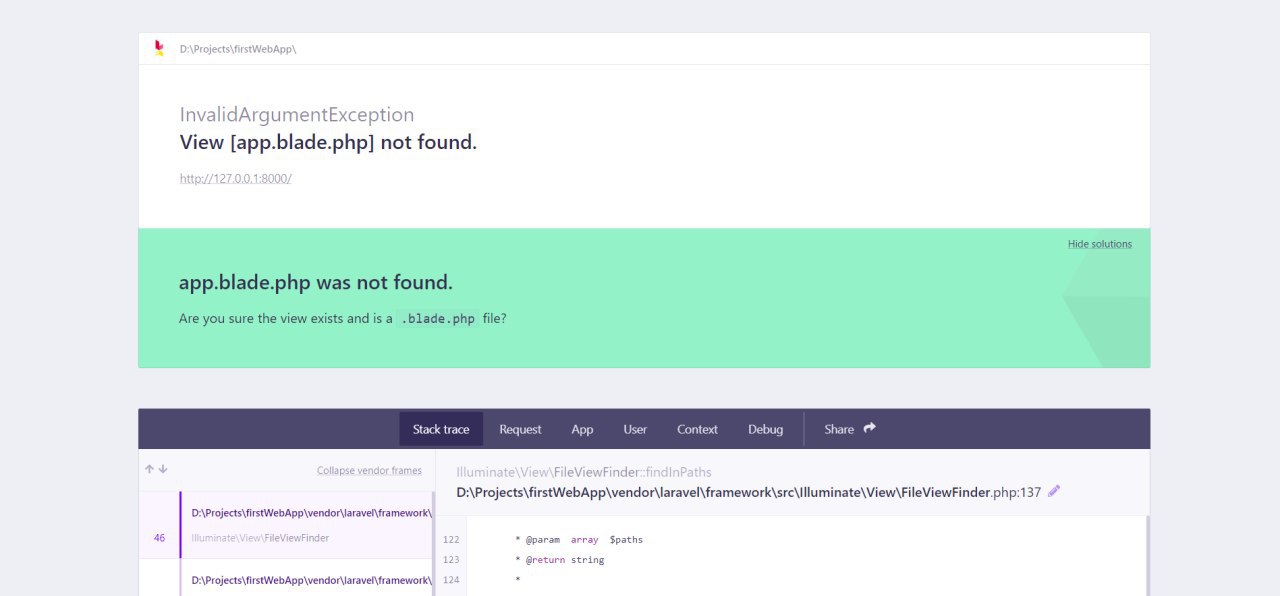Click the .blade.php inline code text
Viewport: 1280px width, 596px height.
437,319
